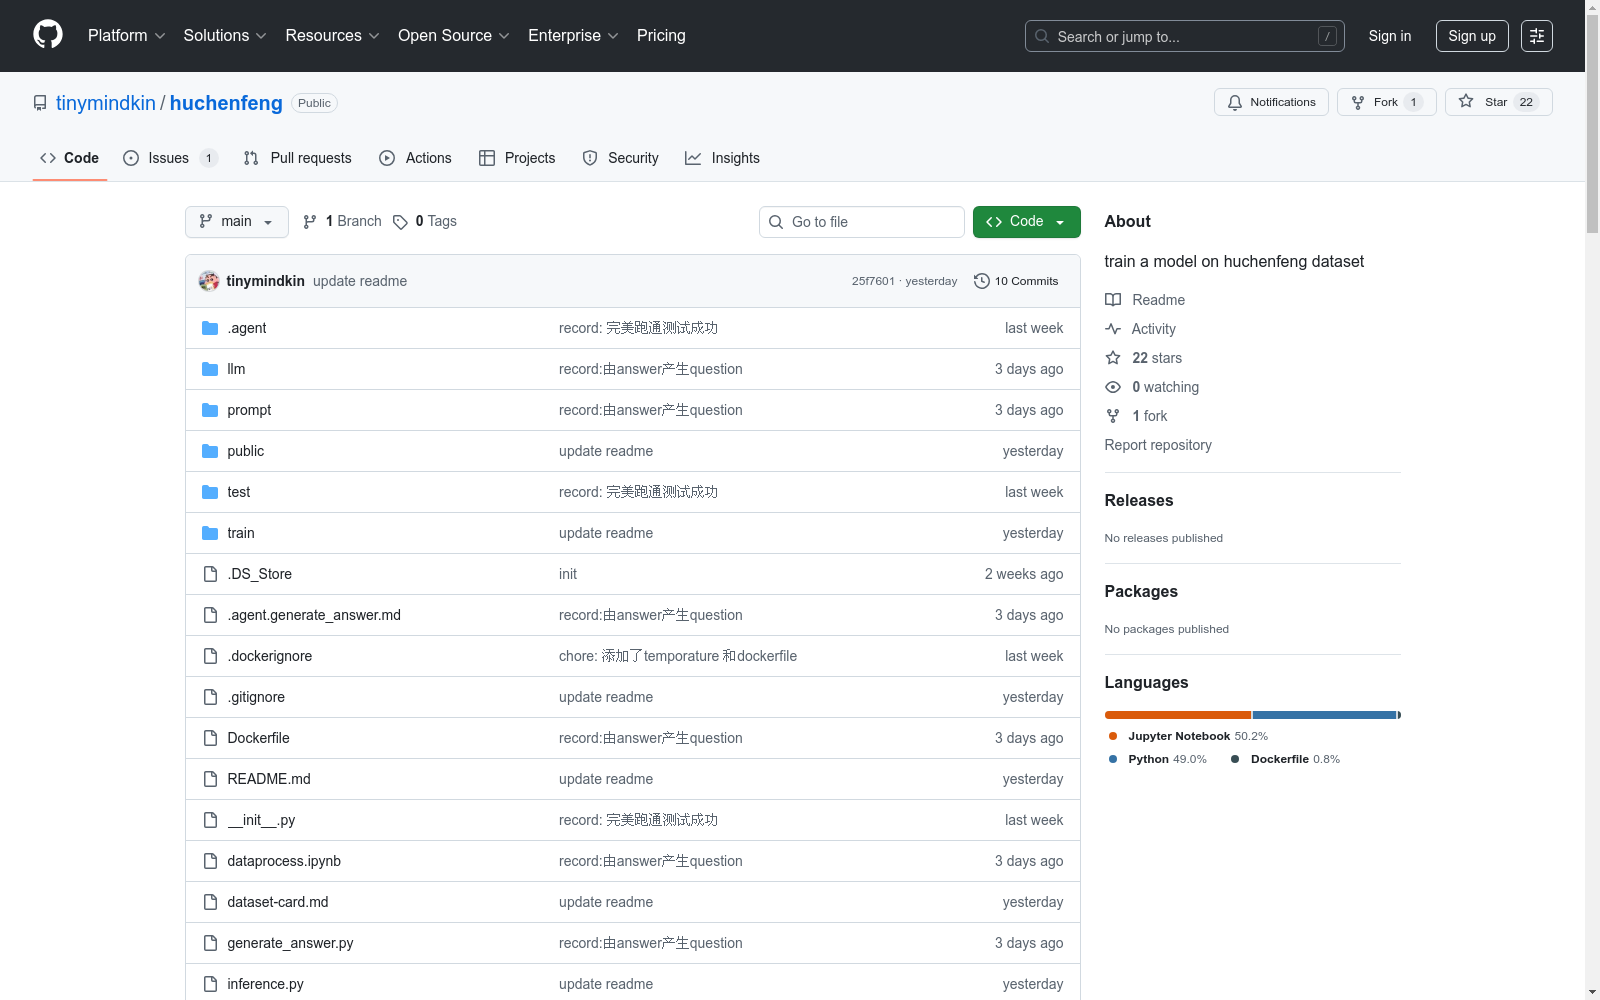This screenshot has width=1600, height=1000.
Task: Switch to the Security tab
Action: point(620,158)
